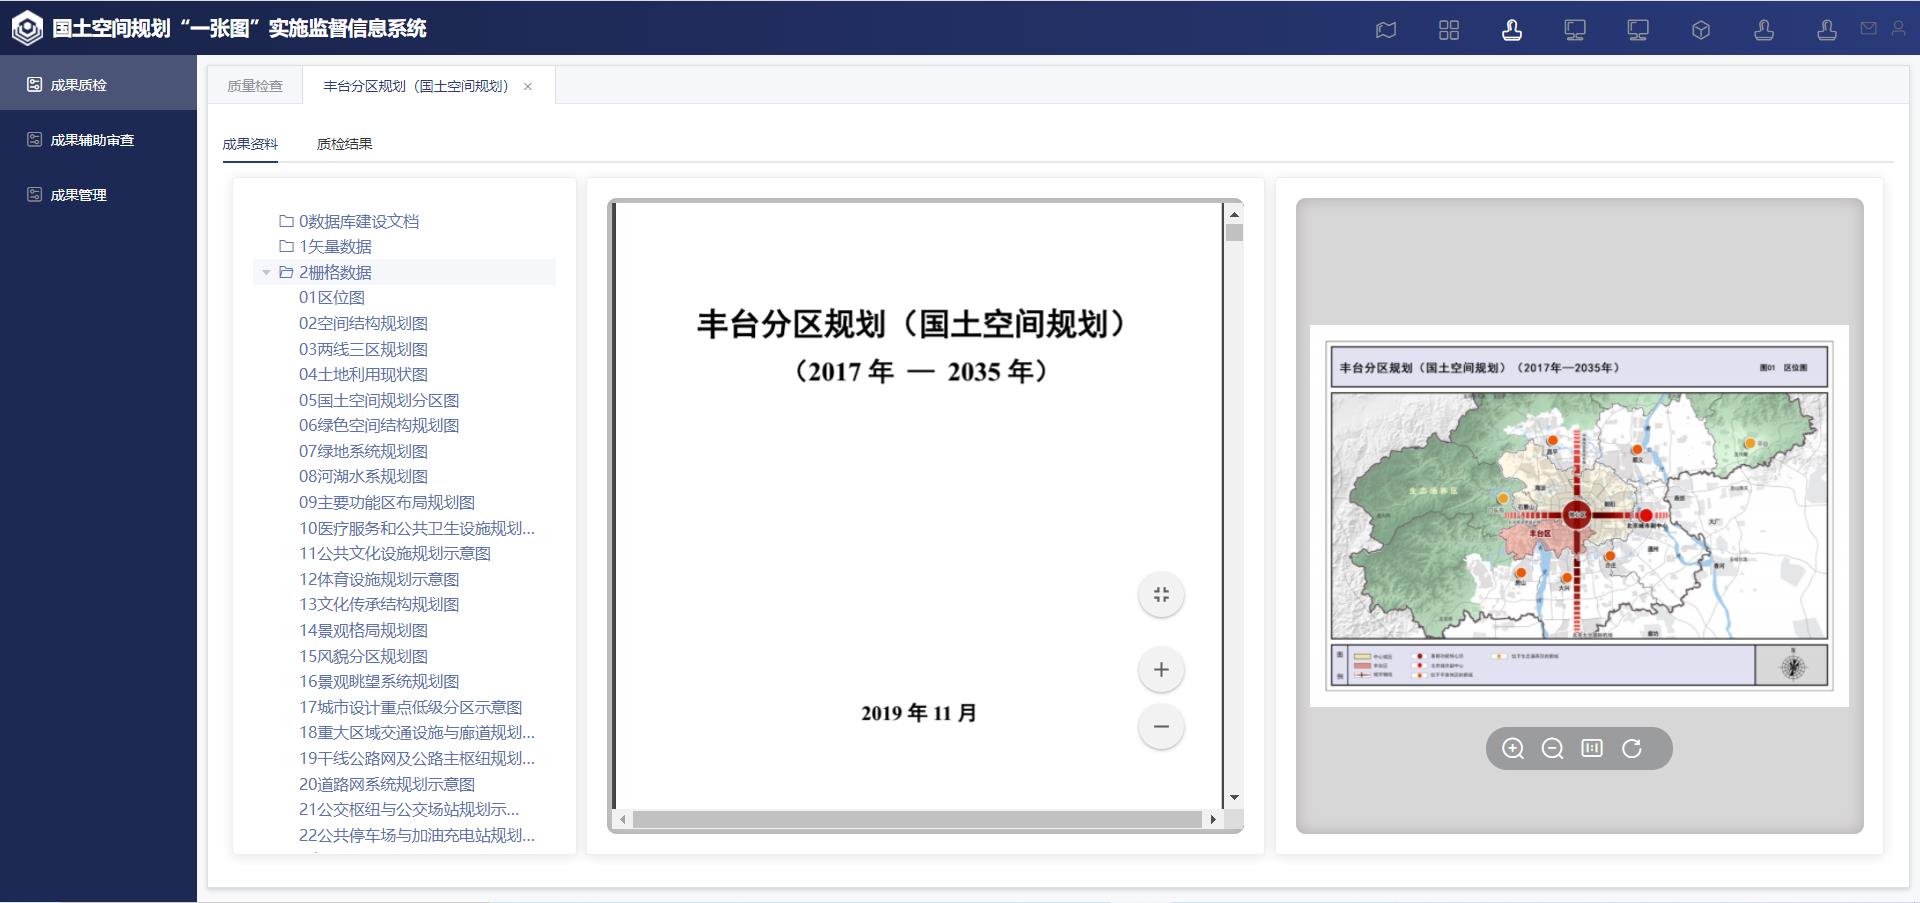Select 05国土空间规划分区图 in the tree

[x=378, y=400]
